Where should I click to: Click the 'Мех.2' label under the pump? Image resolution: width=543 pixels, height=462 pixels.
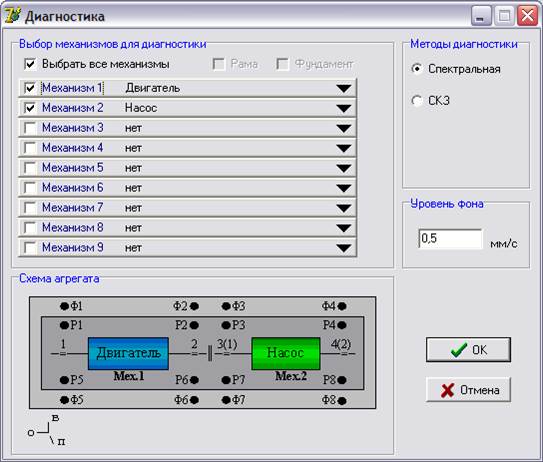[291, 376]
